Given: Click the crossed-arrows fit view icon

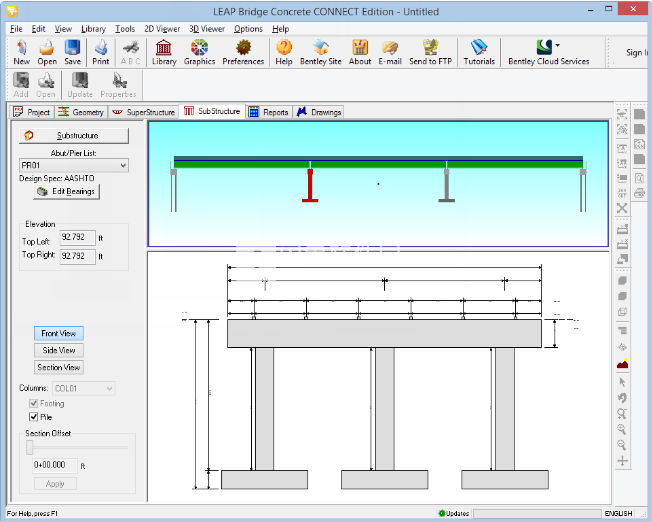Looking at the screenshot, I should tap(622, 208).
